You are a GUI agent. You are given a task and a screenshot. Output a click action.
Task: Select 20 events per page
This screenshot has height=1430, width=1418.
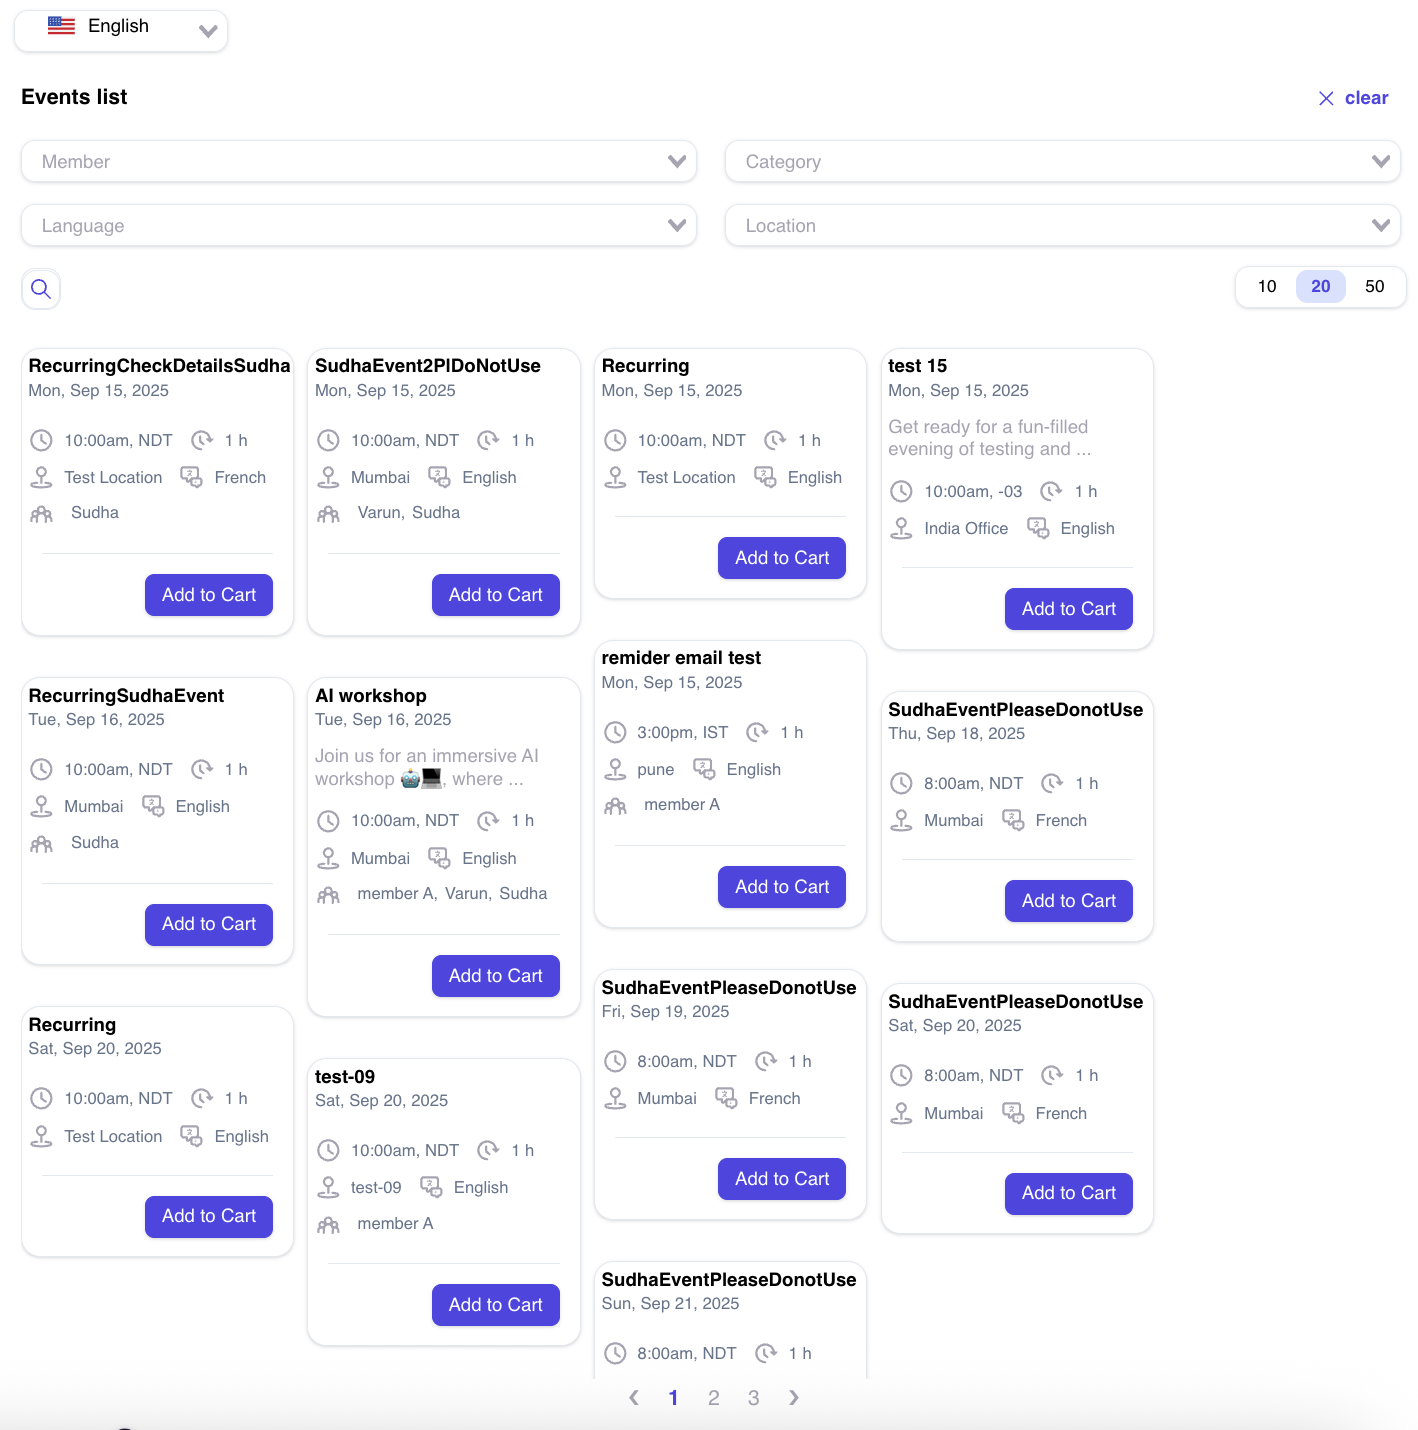(1320, 287)
